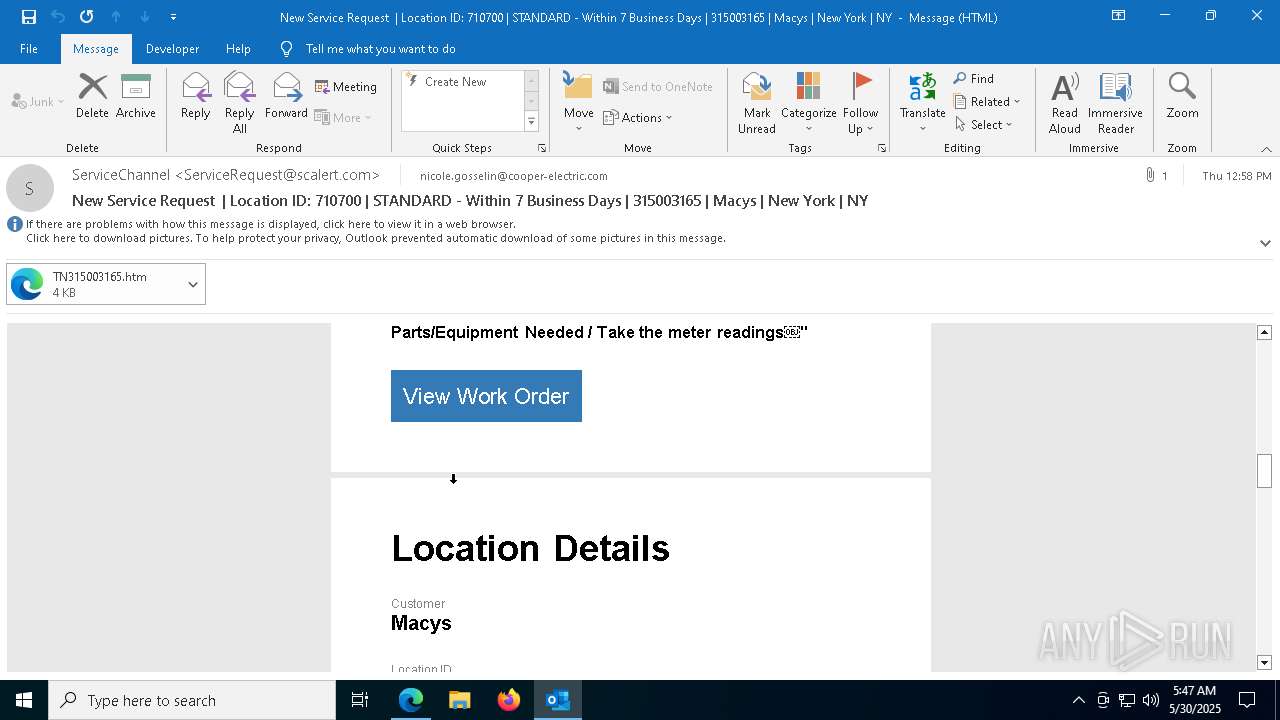Open the Move folder dropdown
Screen dimensions: 1280x720
pyautogui.click(x=578, y=103)
